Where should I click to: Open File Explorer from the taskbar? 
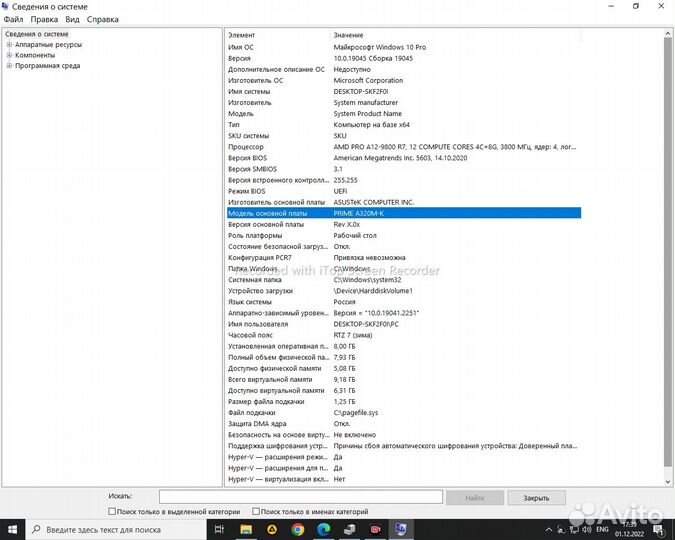click(246, 529)
